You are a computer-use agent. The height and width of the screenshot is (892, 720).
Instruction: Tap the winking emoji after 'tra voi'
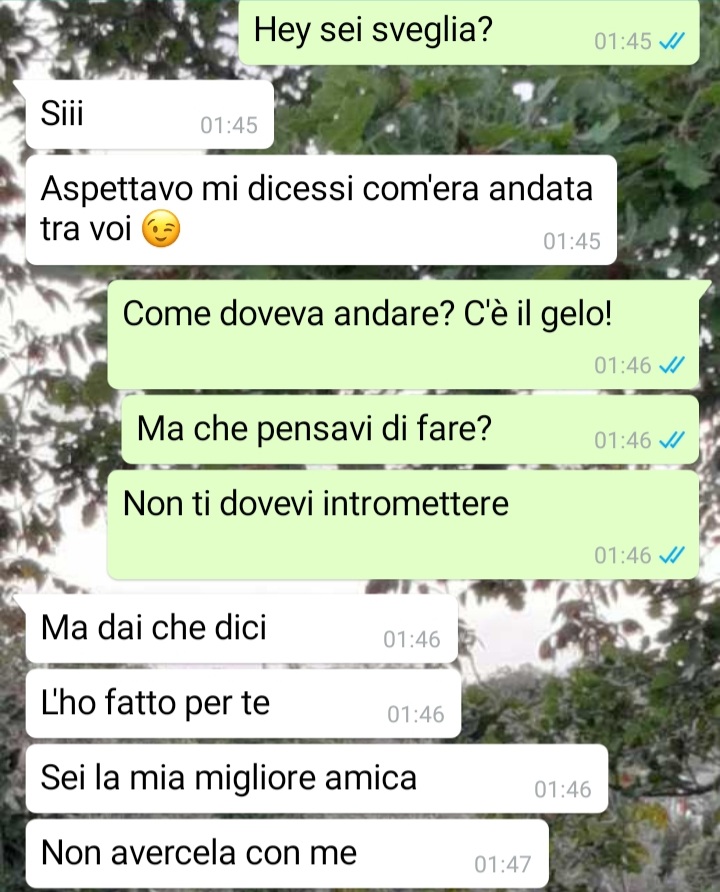[x=161, y=229]
